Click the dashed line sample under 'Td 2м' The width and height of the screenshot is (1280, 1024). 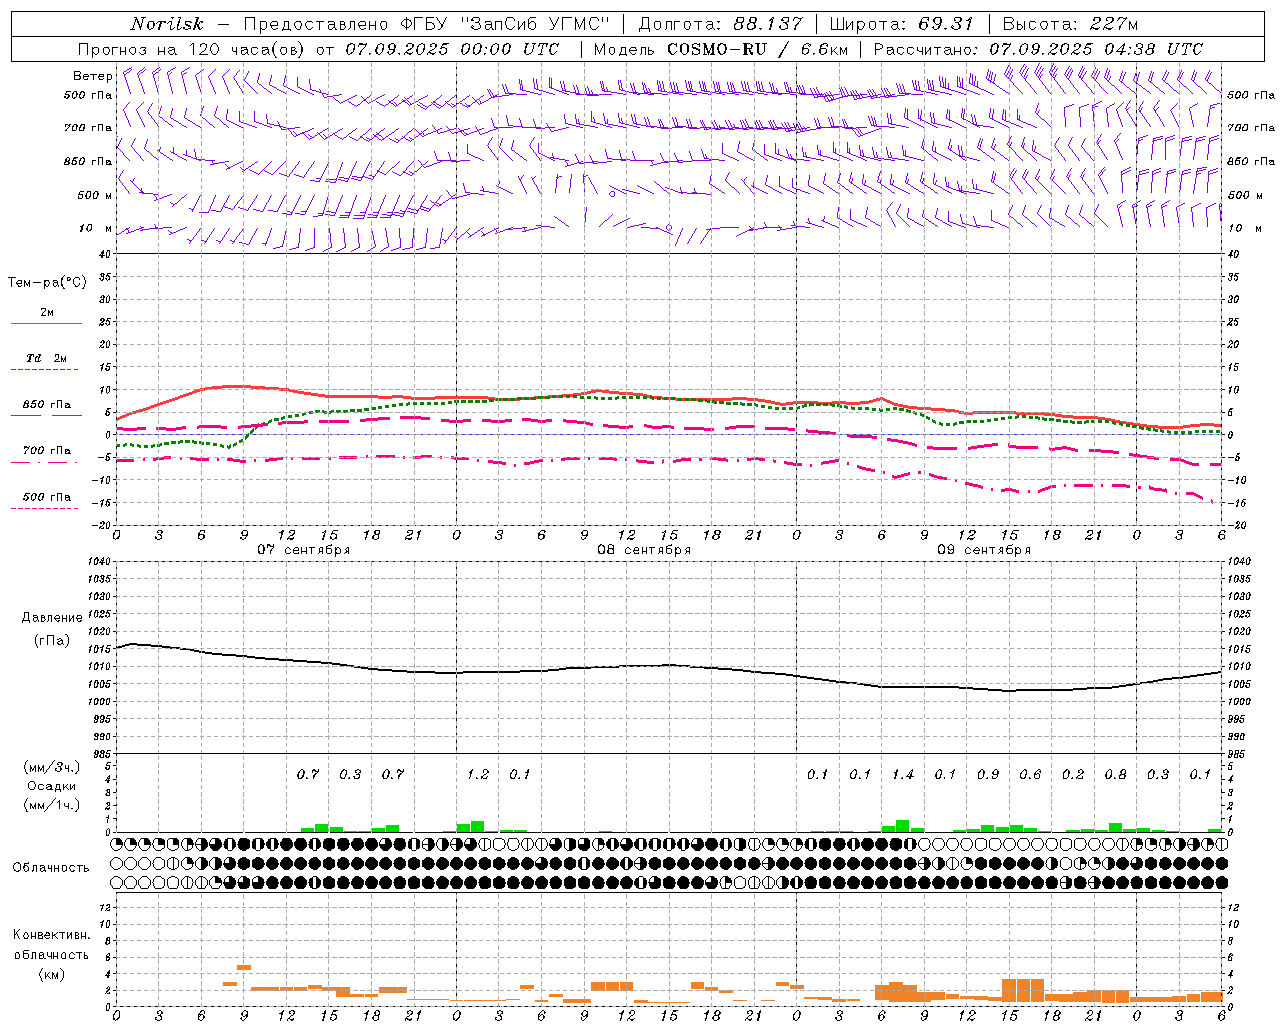pyautogui.click(x=46, y=370)
